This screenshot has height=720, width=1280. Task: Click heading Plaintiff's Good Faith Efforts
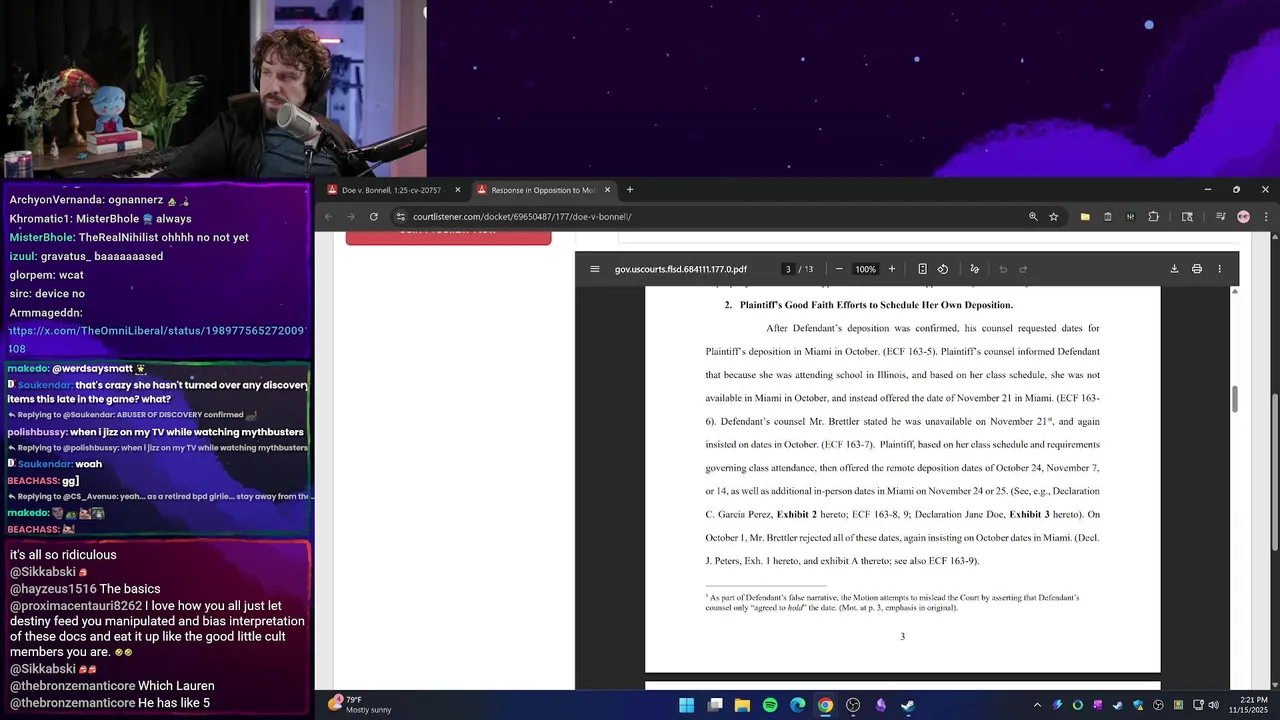point(876,305)
